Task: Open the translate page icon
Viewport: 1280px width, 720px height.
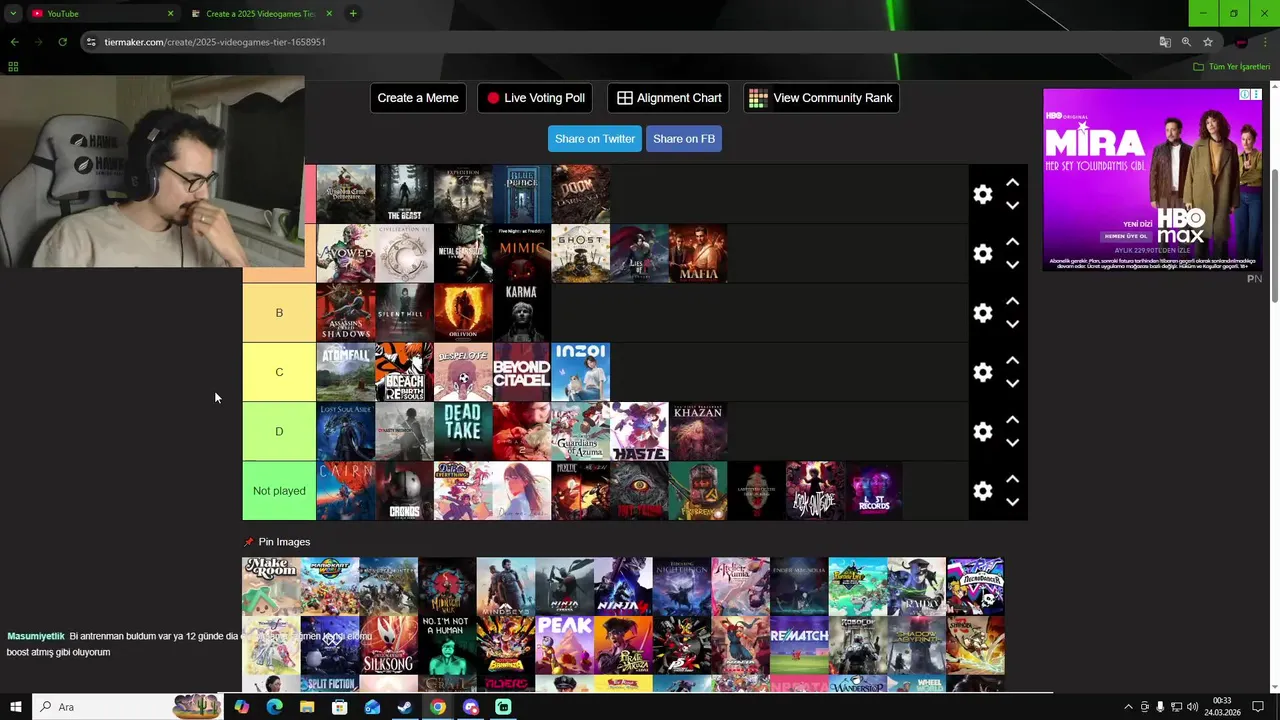Action: click(1165, 42)
